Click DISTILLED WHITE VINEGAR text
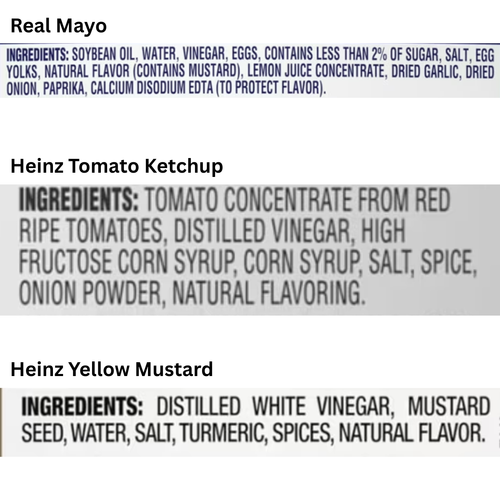Screen dimensions: 500x500 coord(275,406)
